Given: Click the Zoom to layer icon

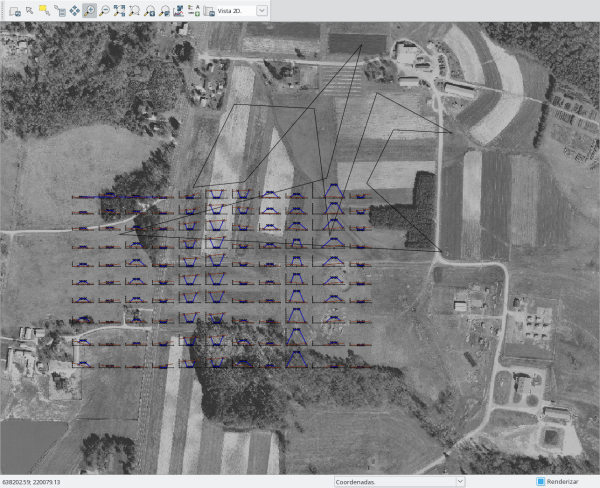Looking at the screenshot, I should [x=150, y=10].
